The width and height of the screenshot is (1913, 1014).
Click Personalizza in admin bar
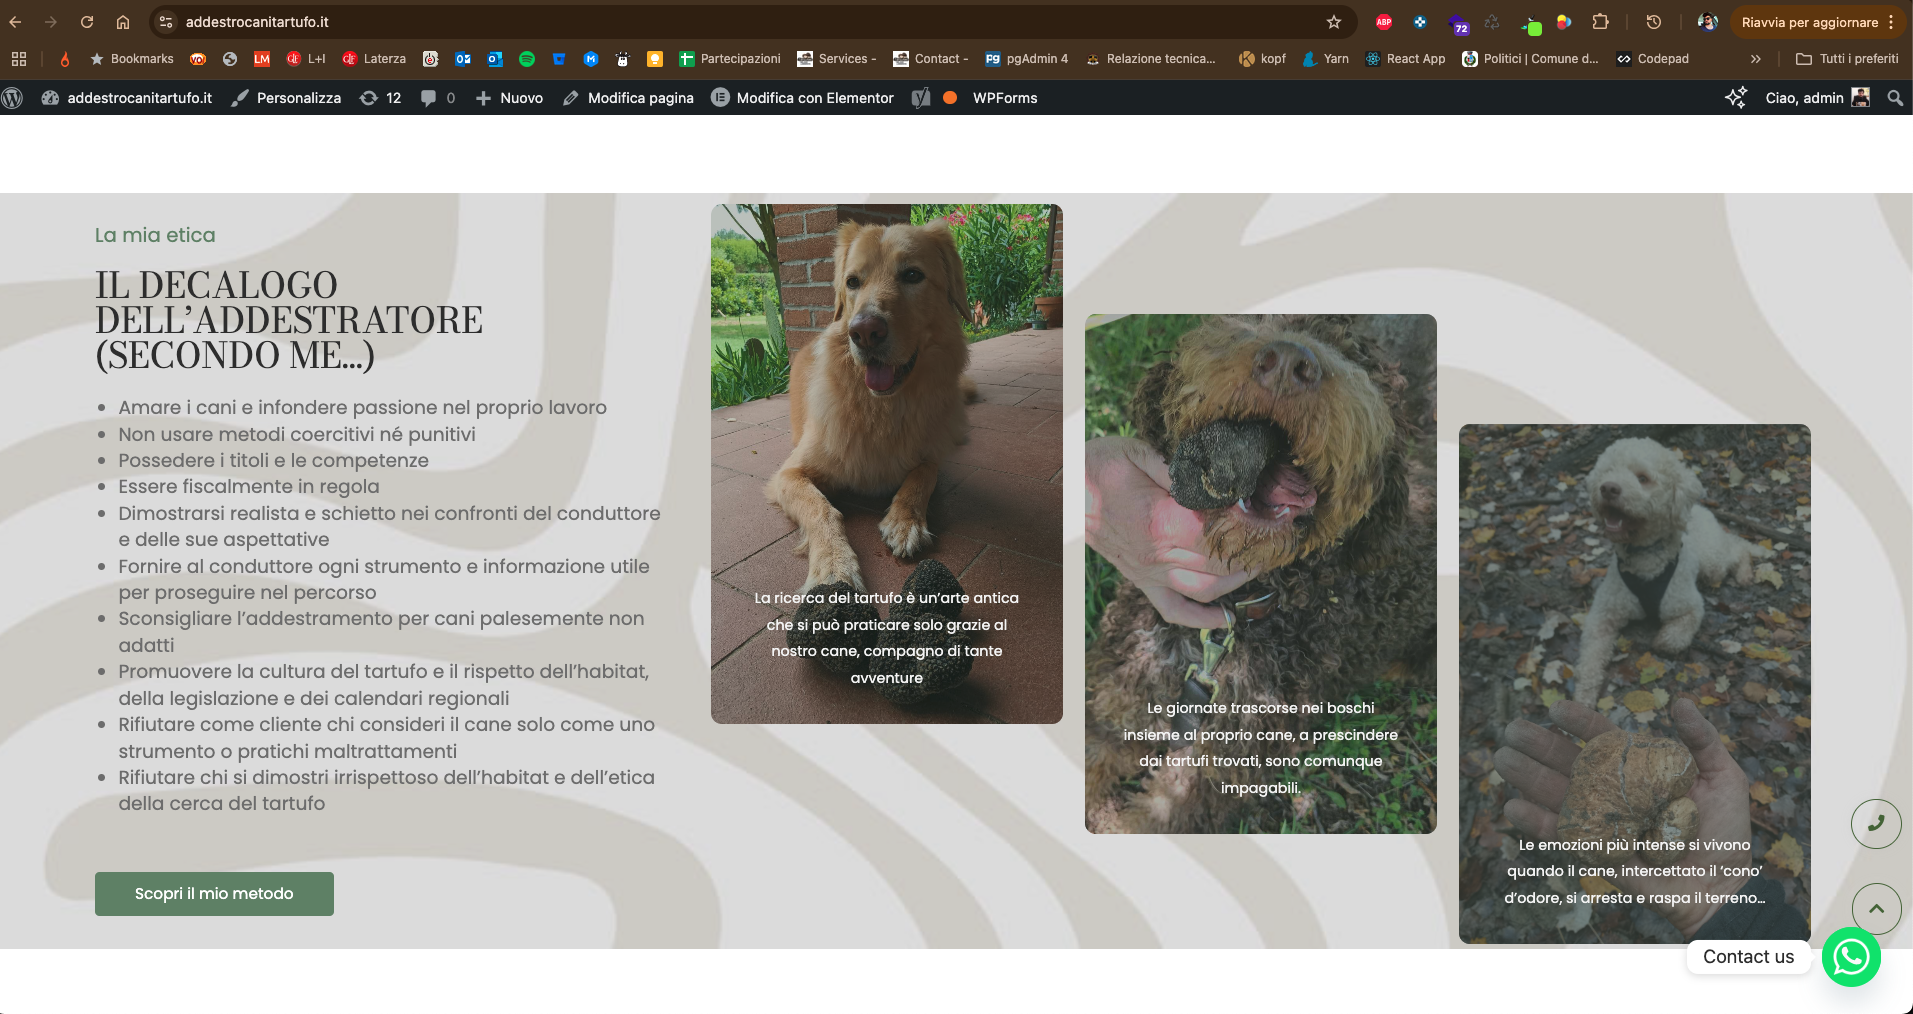pyautogui.click(x=286, y=98)
